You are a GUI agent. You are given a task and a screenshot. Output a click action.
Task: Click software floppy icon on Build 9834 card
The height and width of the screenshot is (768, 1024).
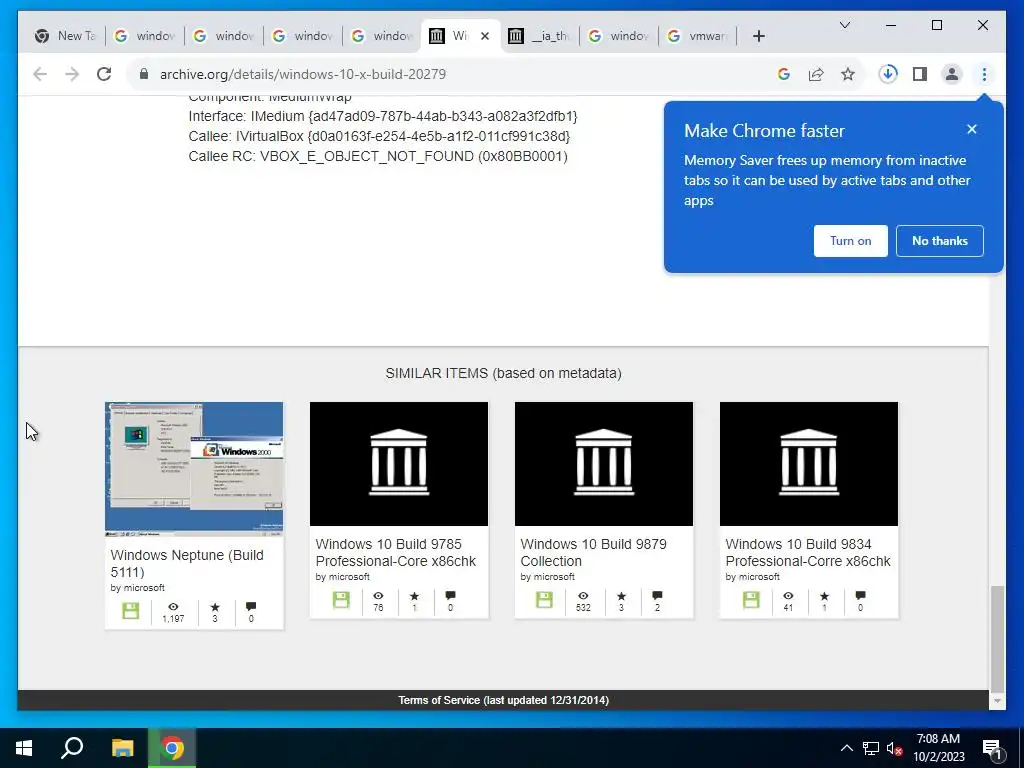[x=751, y=600]
